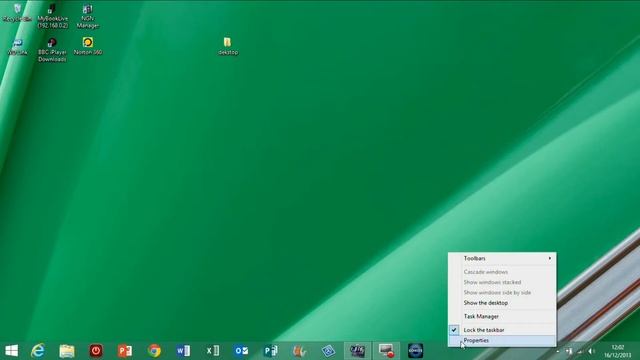Click the dark round logo taskbar icon
The height and width of the screenshot is (360, 640).
tap(416, 351)
